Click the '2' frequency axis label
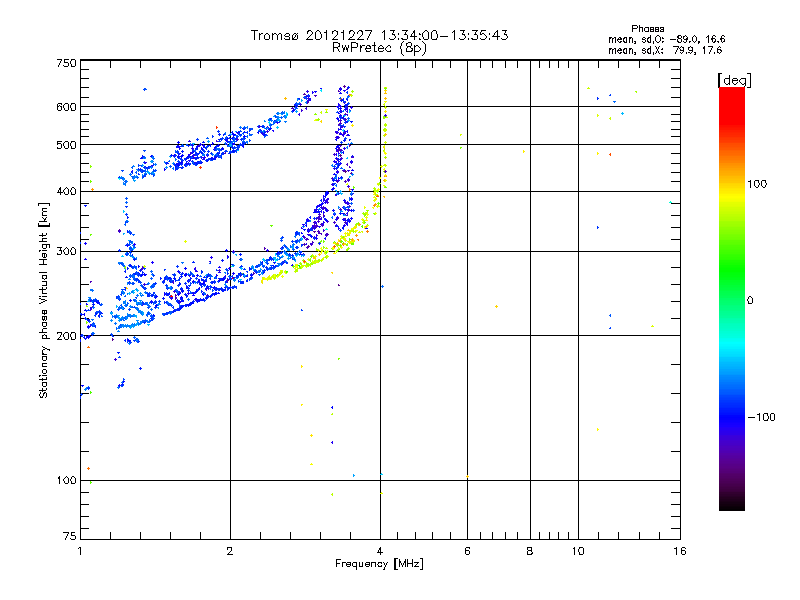The height and width of the screenshot is (600, 800). point(230,551)
